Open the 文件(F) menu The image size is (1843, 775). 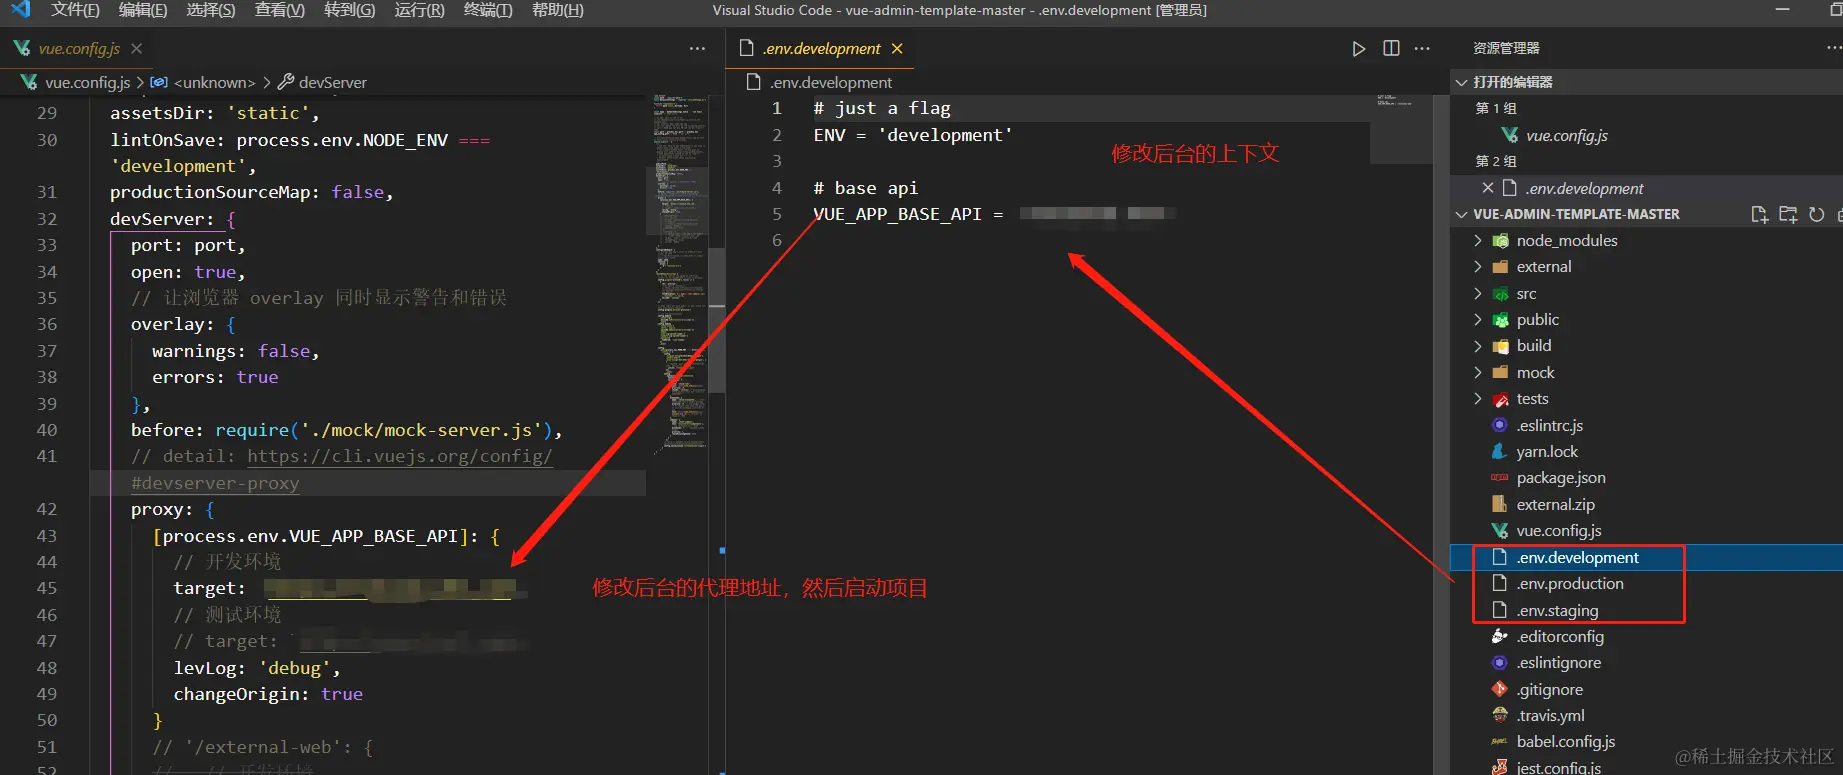75,10
